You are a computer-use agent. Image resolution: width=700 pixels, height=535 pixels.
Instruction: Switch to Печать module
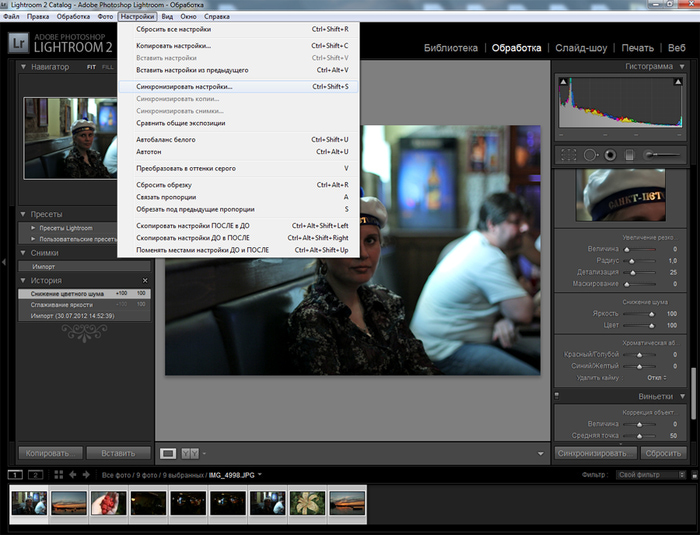coord(638,48)
